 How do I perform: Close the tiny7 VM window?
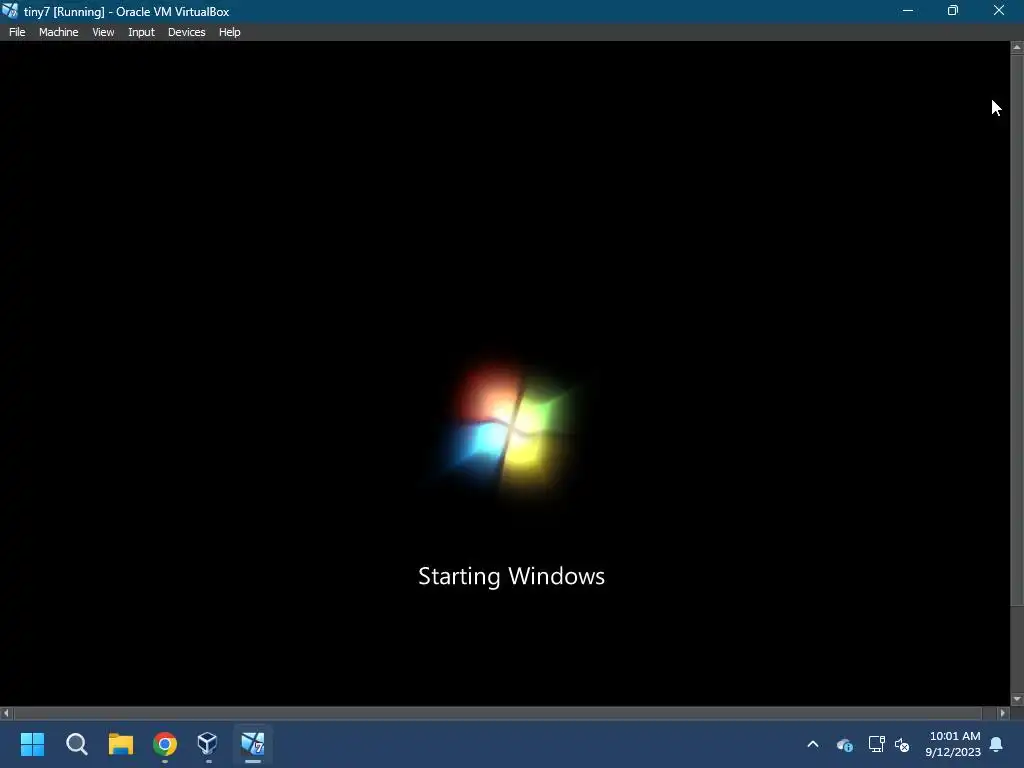(x=999, y=11)
